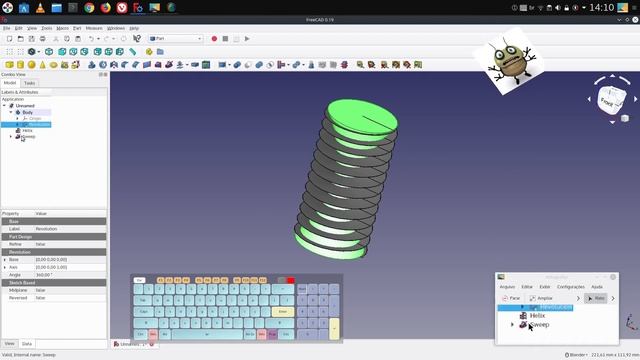This screenshot has width=640, height=360.
Task: Switch to the View properties tab
Action: click(9, 344)
